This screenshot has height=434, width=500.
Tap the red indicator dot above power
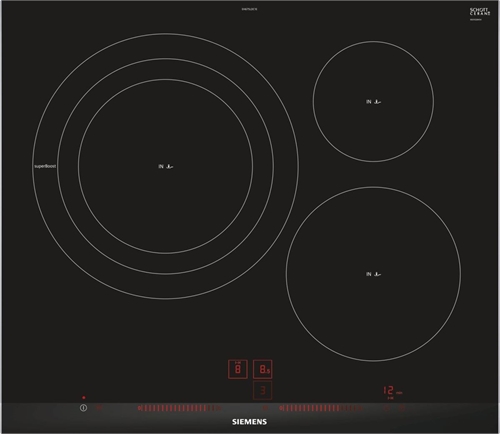(84, 398)
